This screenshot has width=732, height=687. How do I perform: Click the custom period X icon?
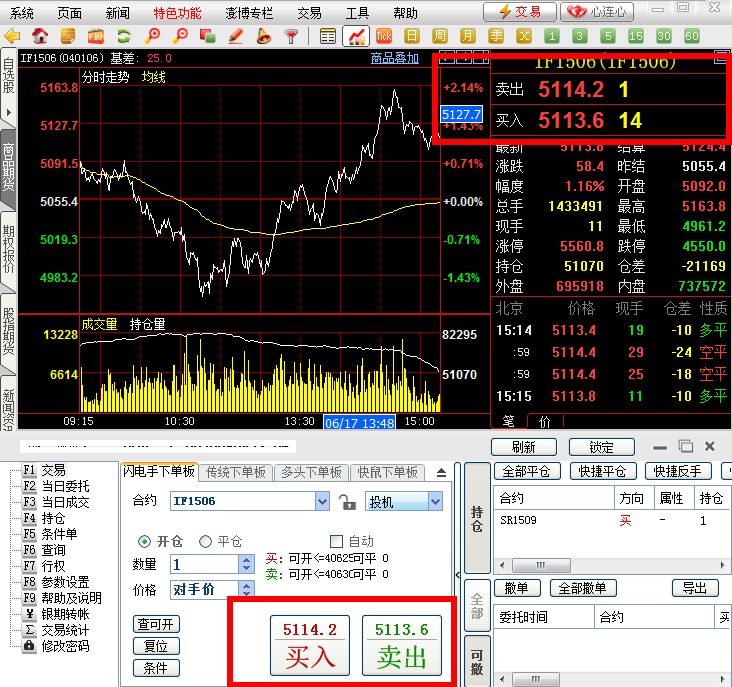pyautogui.click(x=524, y=36)
